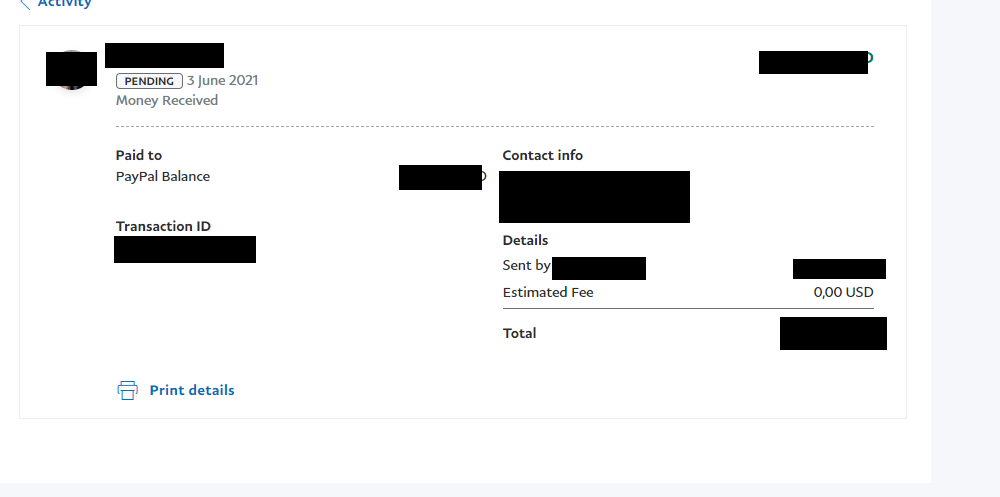Click the Paid to heading
Screen dimensions: 1000x497
pos(138,155)
